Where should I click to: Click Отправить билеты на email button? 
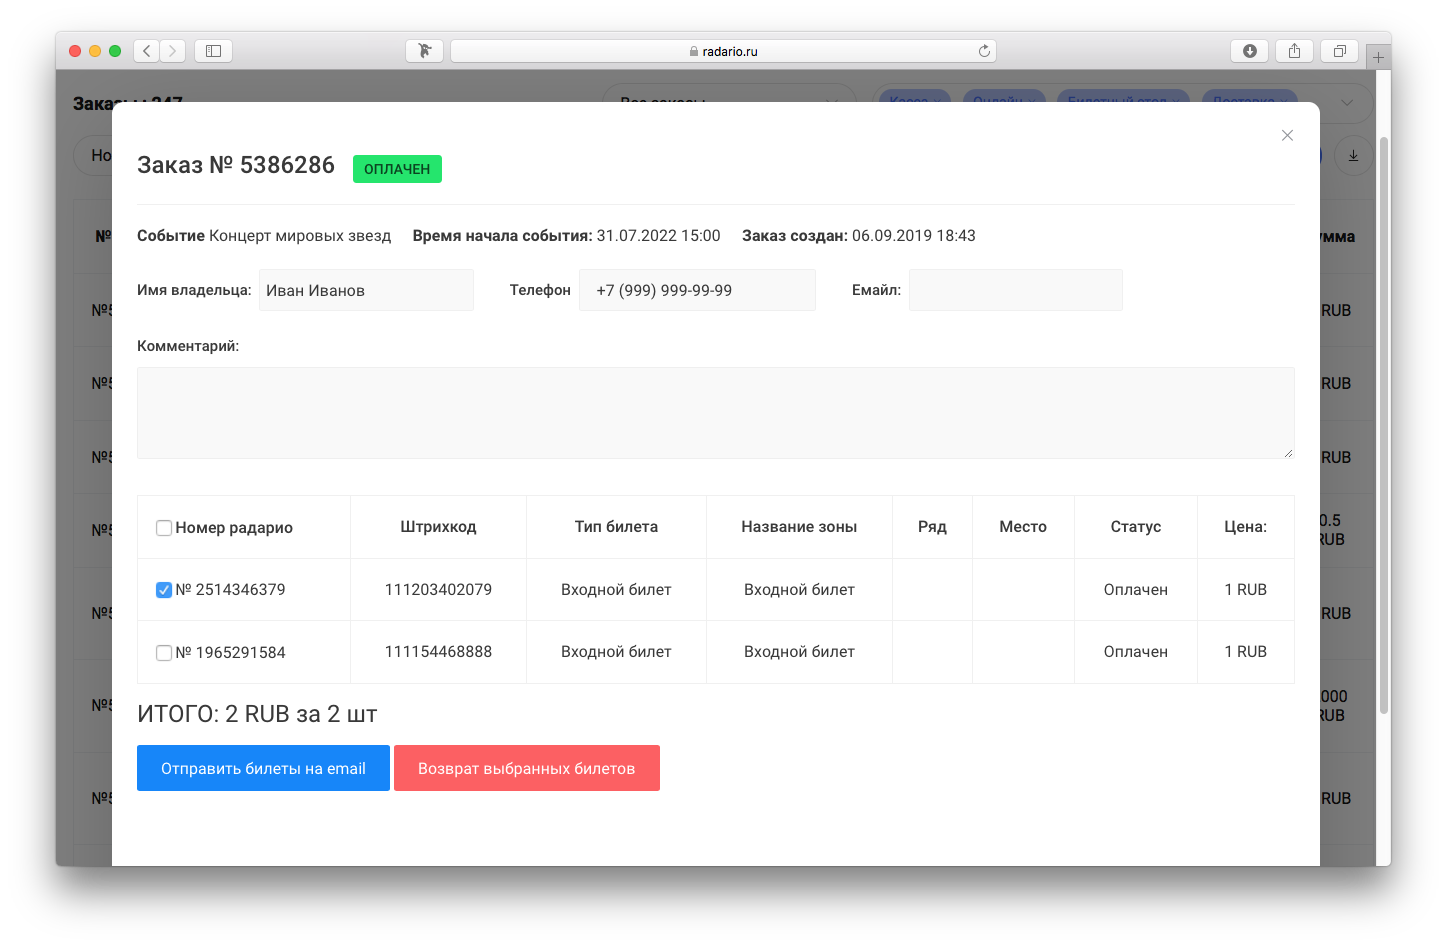pos(263,768)
